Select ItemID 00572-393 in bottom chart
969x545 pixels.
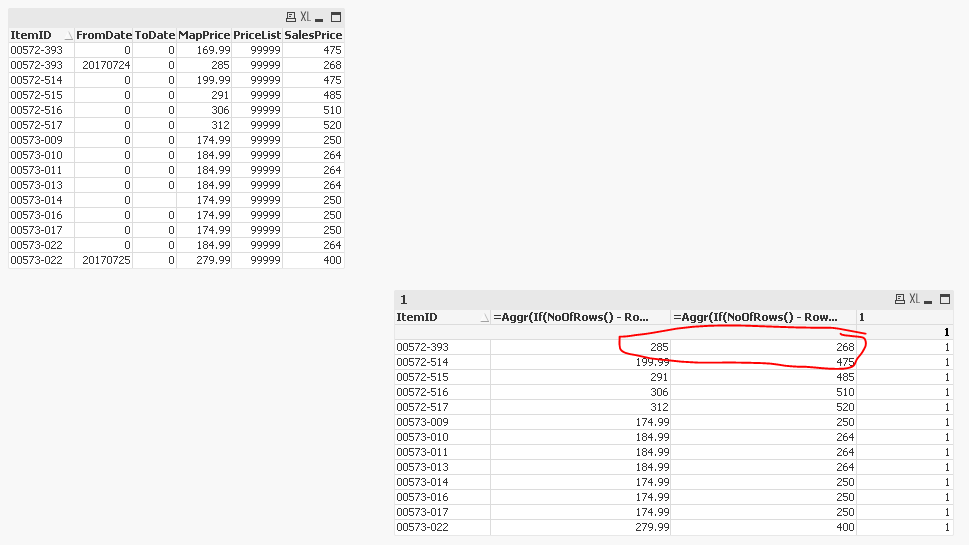coord(442,347)
